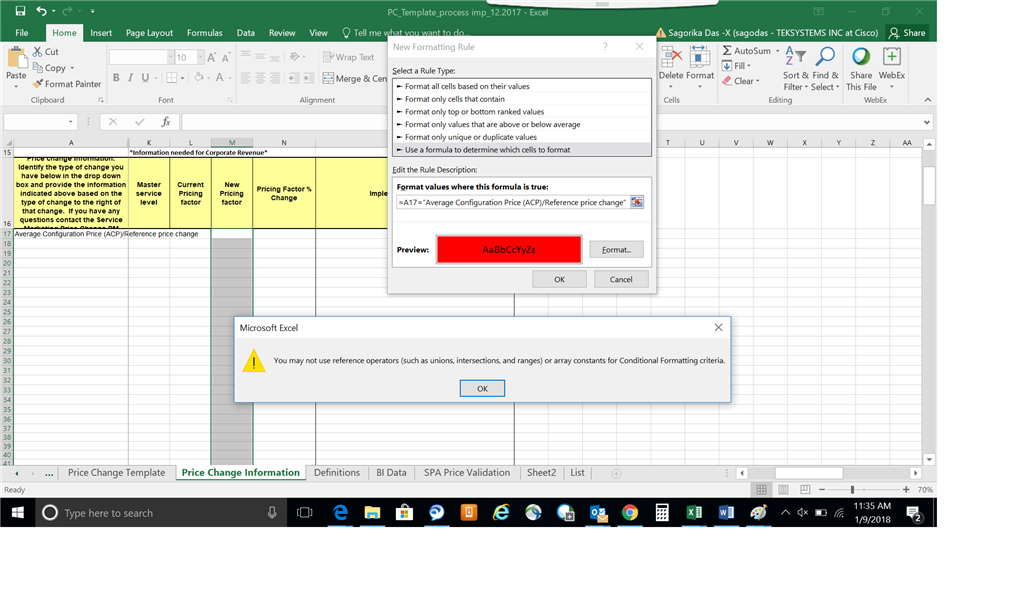Close the Microsoft Excel warning dialog
Screen dimensions: 1024x597
pyautogui.click(x=718, y=327)
